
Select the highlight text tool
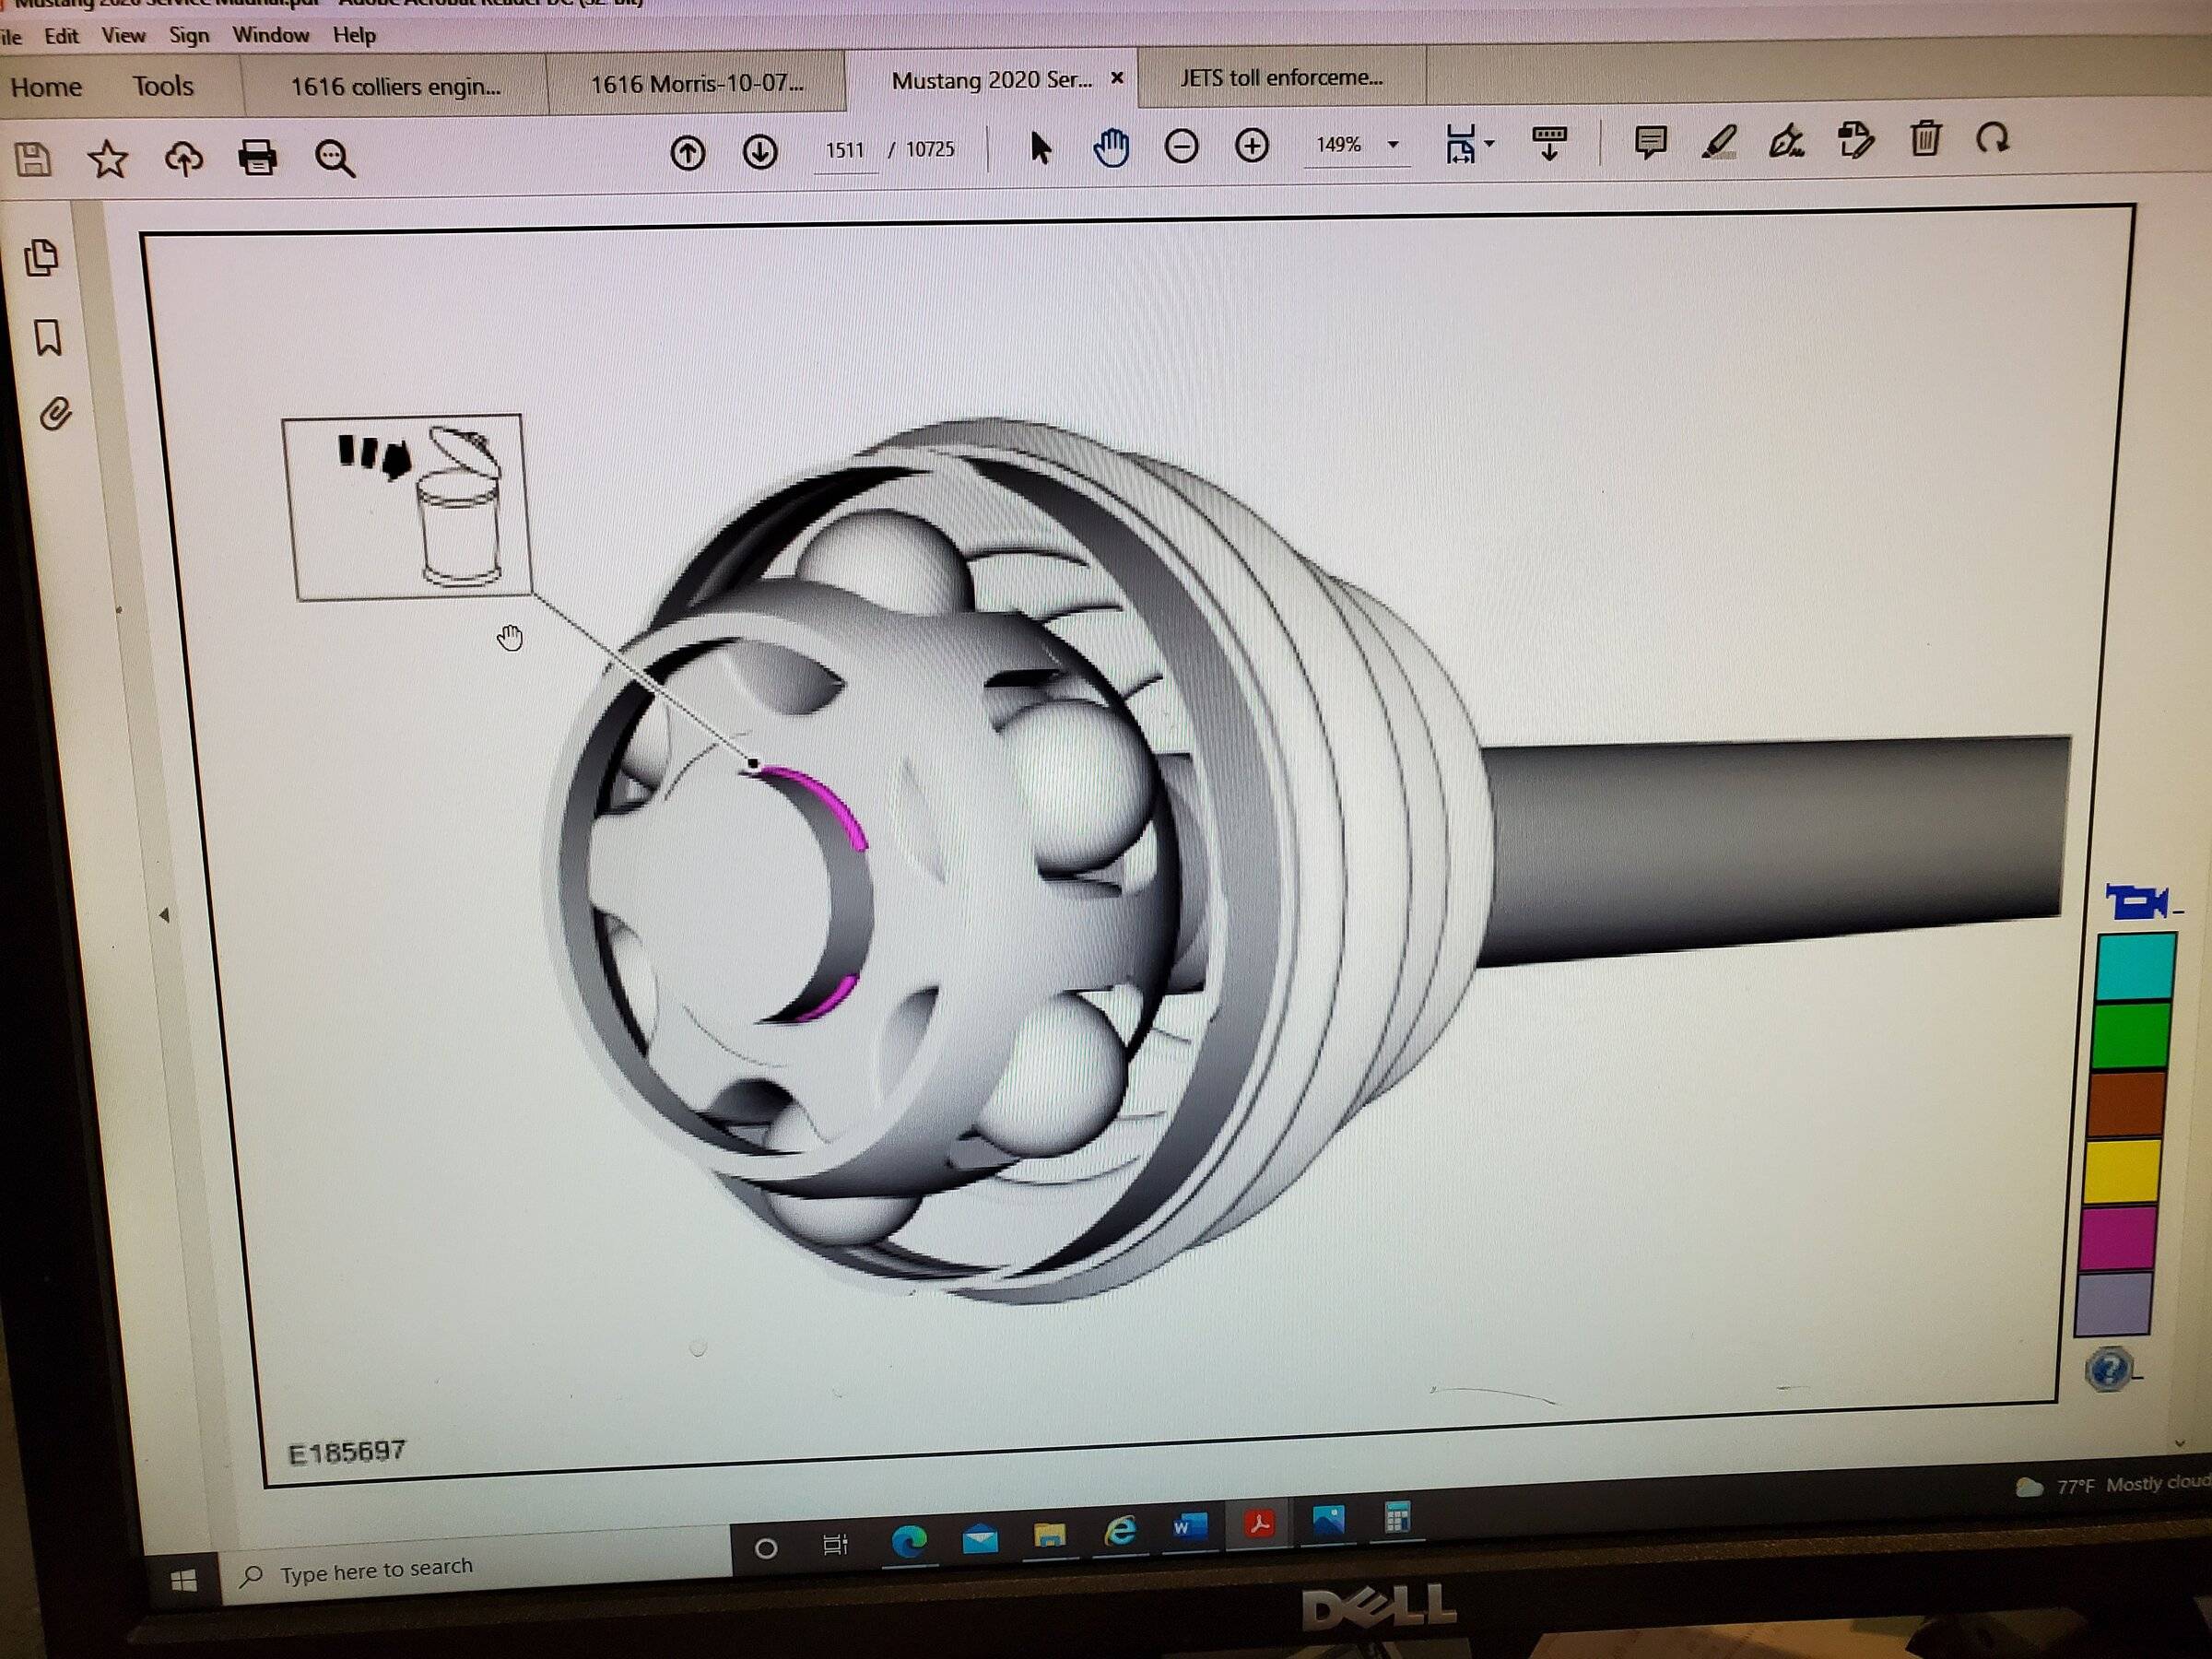(x=1719, y=141)
